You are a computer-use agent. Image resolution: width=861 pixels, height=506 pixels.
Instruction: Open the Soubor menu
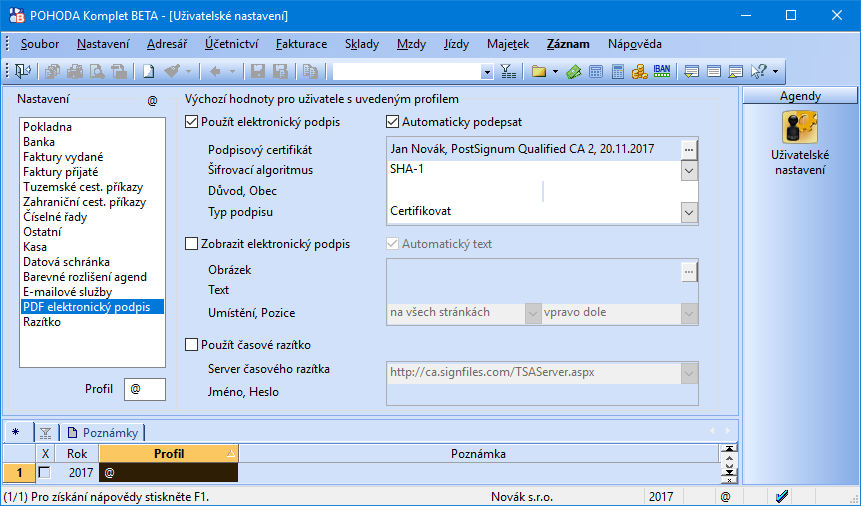(40, 44)
